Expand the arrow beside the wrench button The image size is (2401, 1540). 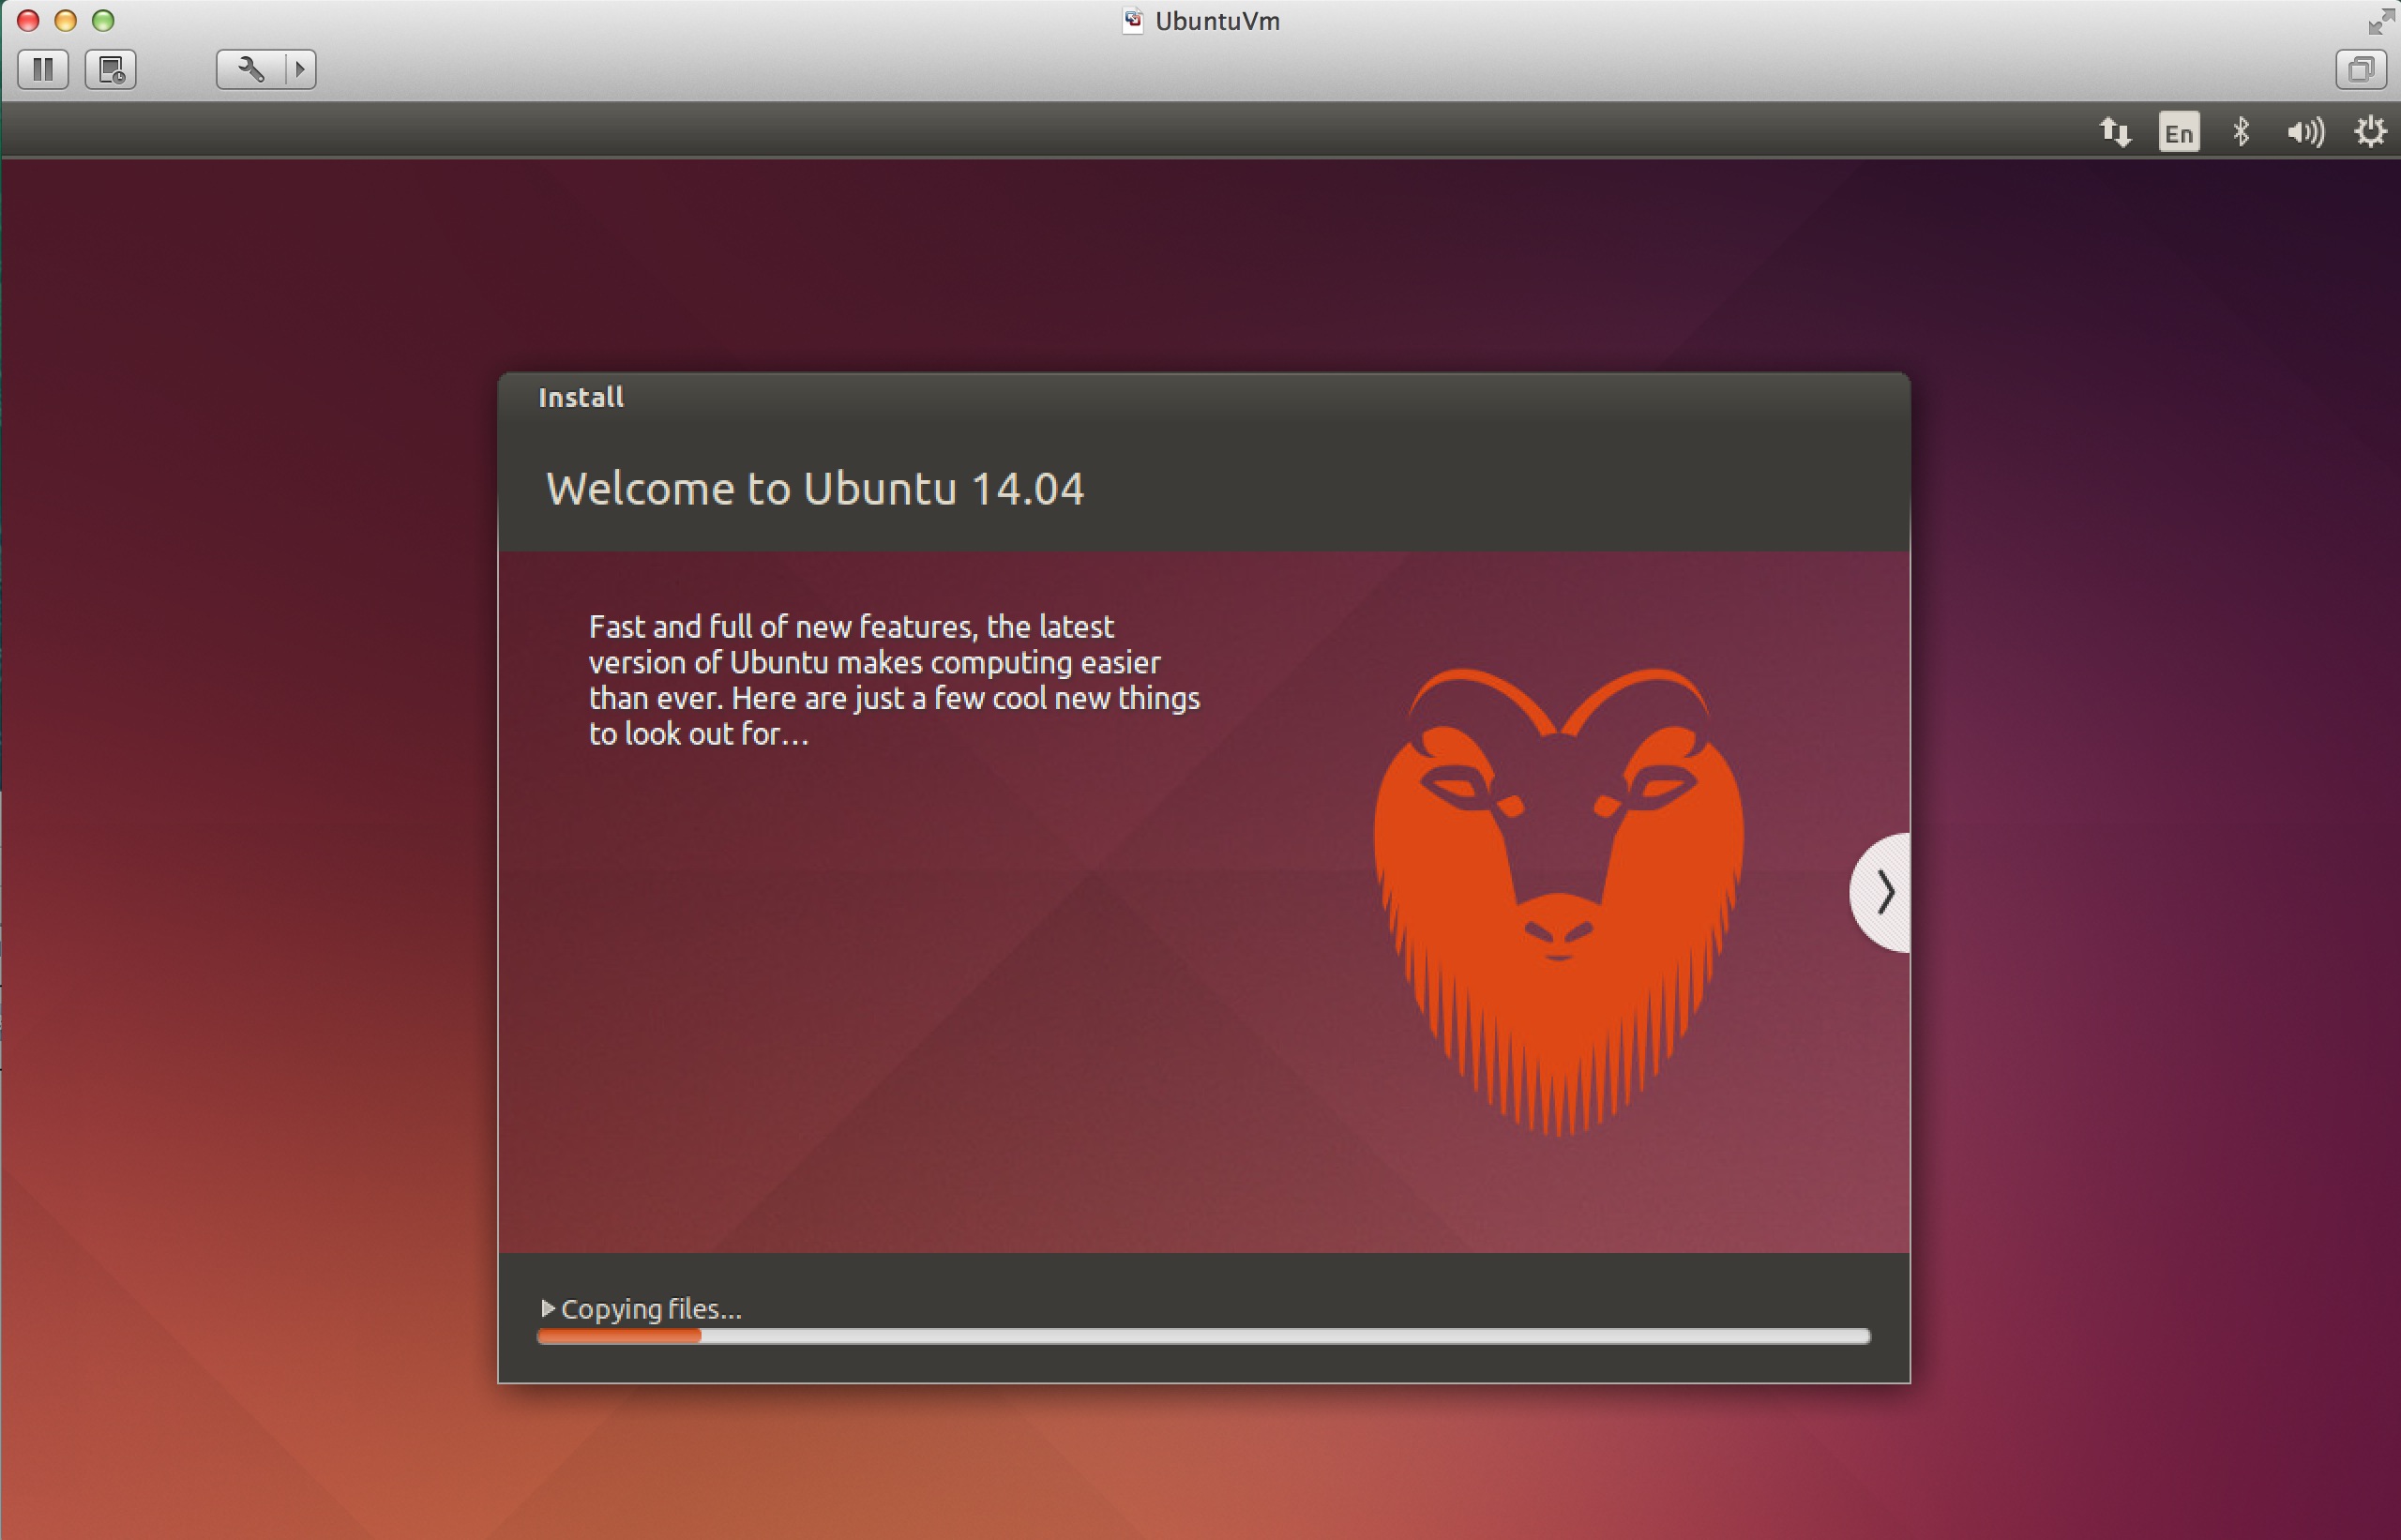[x=299, y=69]
